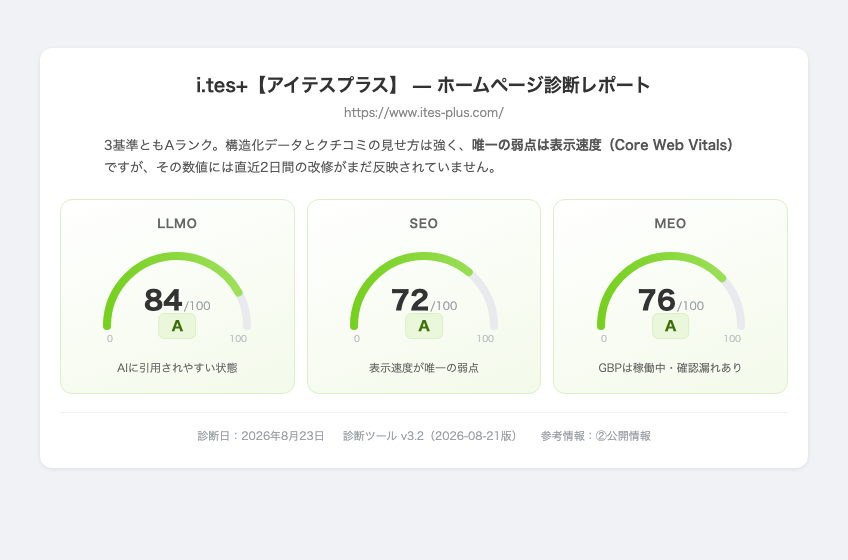Viewport: 848px width, 560px height.
Task: Click the /100 label beside MEO score
Action: click(x=691, y=306)
